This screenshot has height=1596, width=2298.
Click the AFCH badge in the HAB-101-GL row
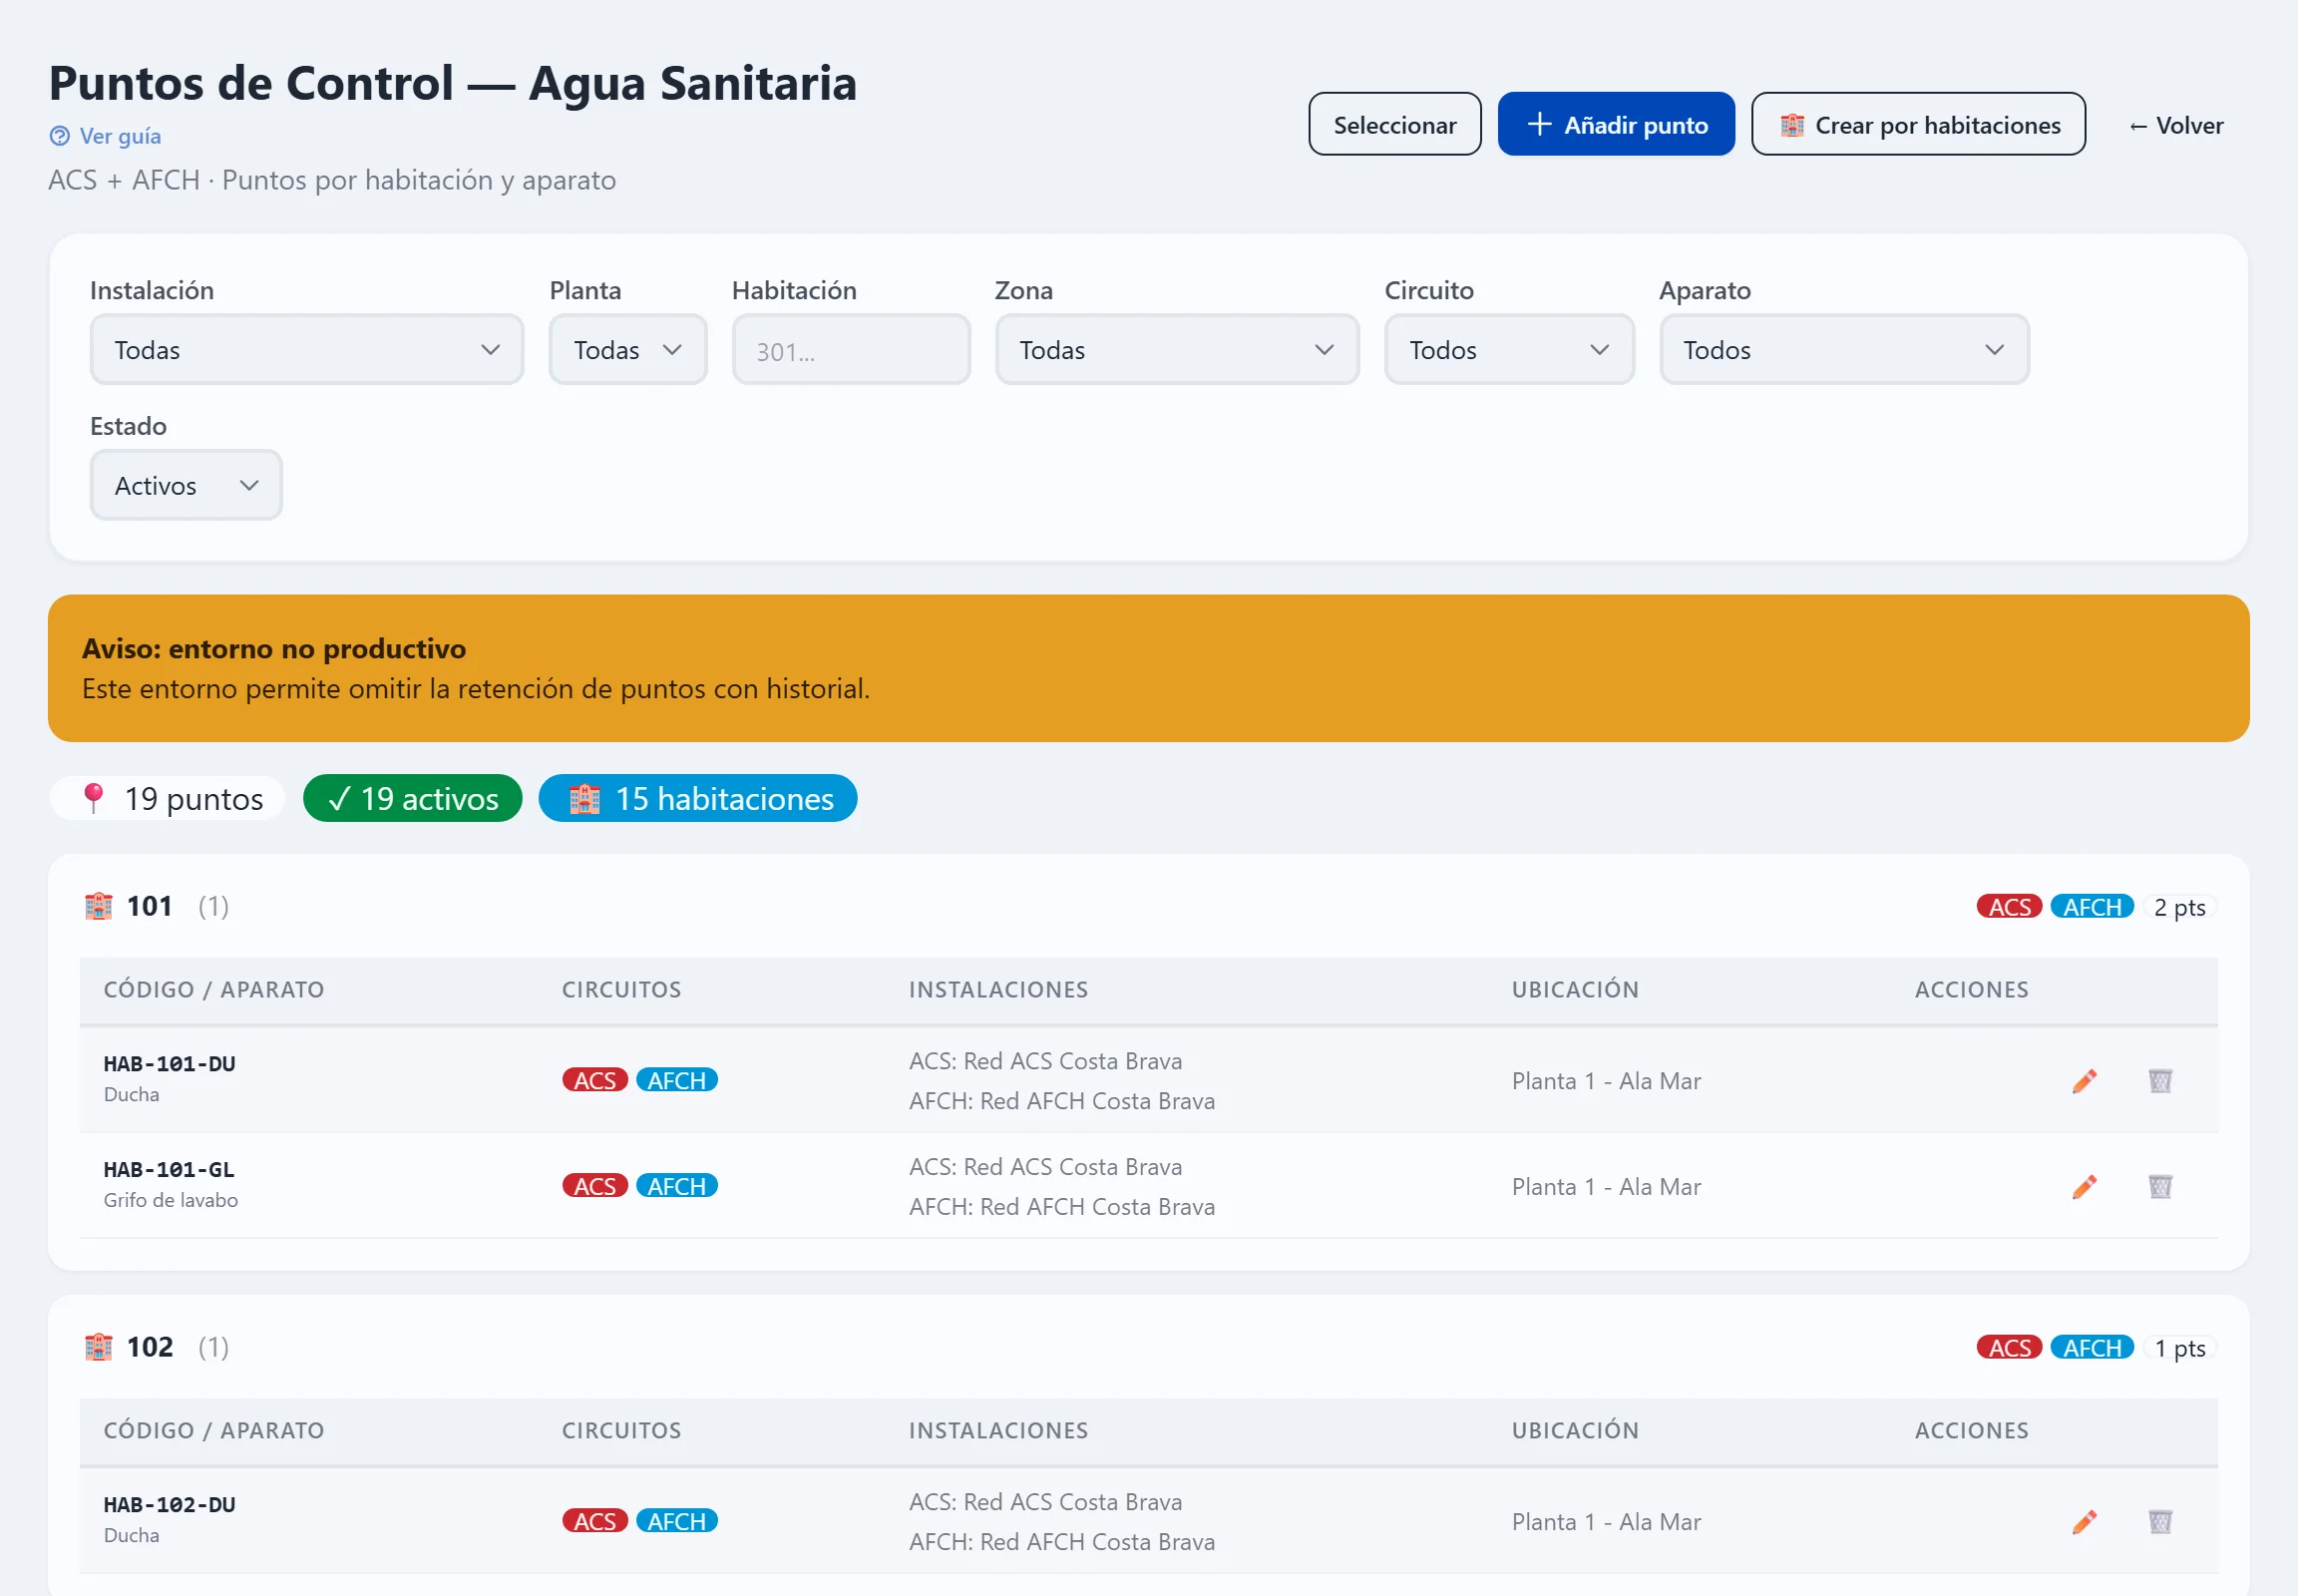point(677,1187)
